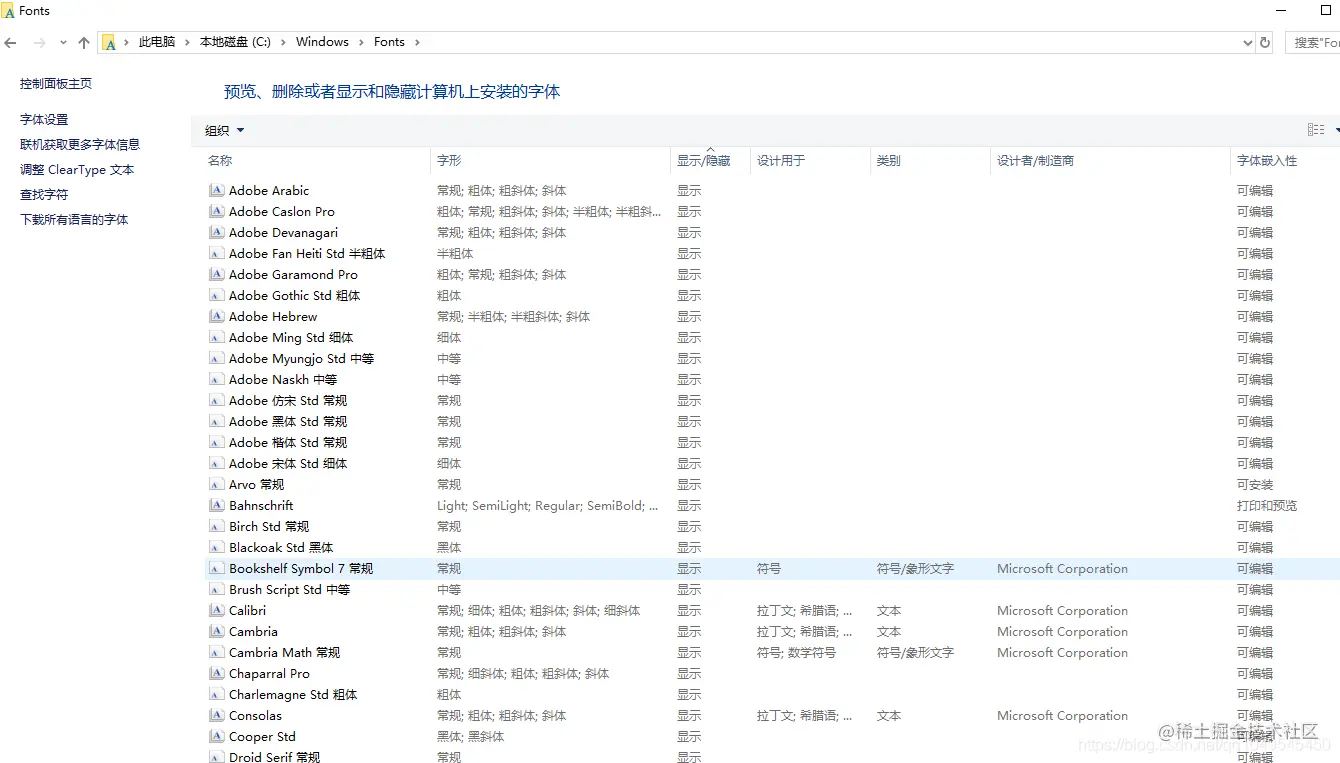Click Microsoft Corporation in Consolas row

tap(1062, 715)
